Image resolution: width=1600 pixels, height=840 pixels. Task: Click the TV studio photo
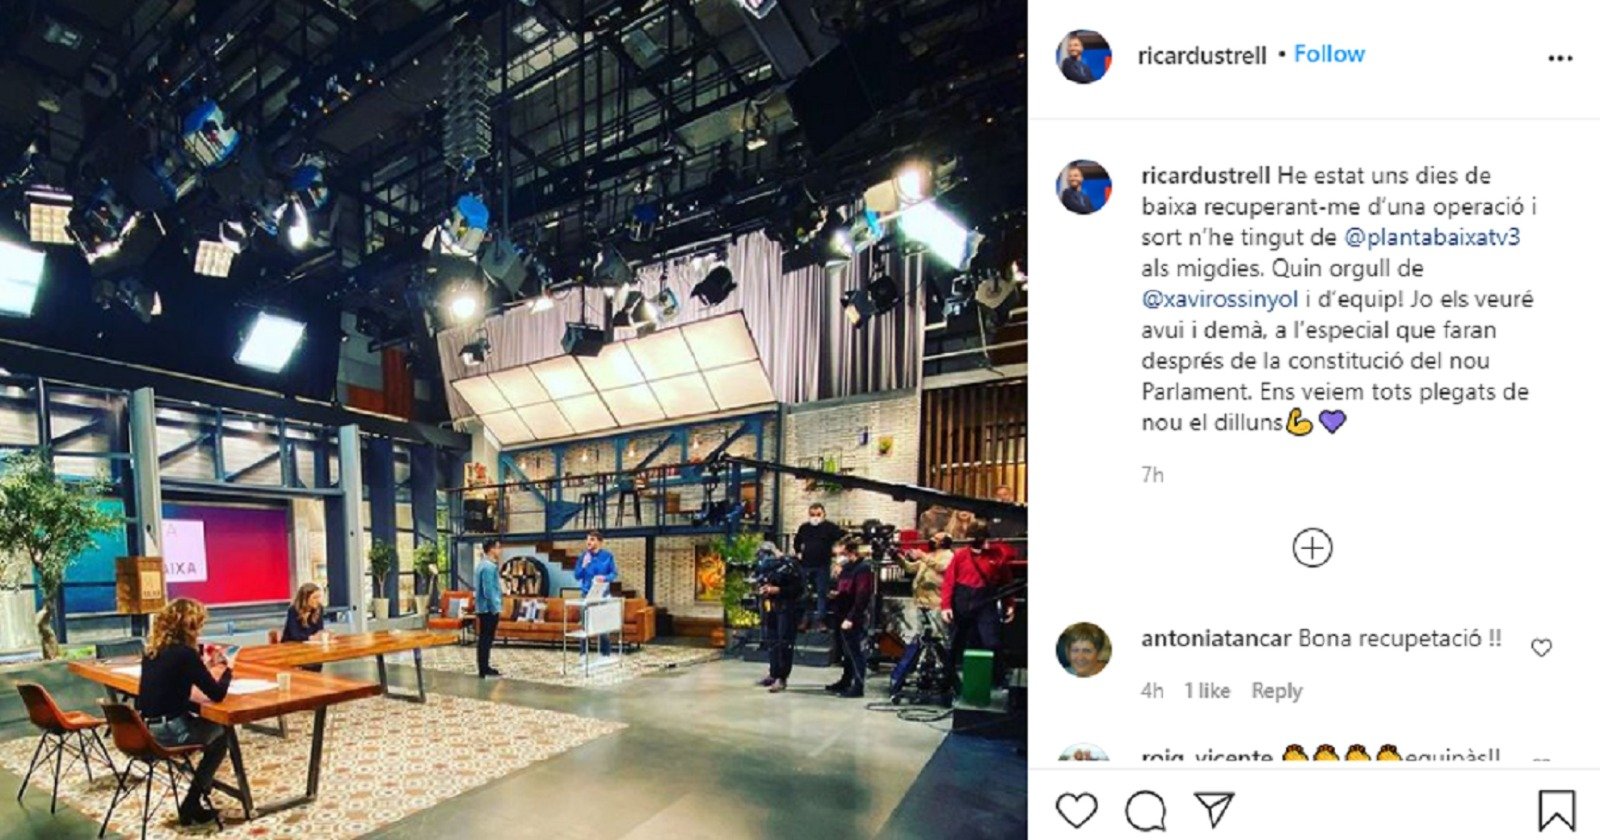click(x=513, y=420)
